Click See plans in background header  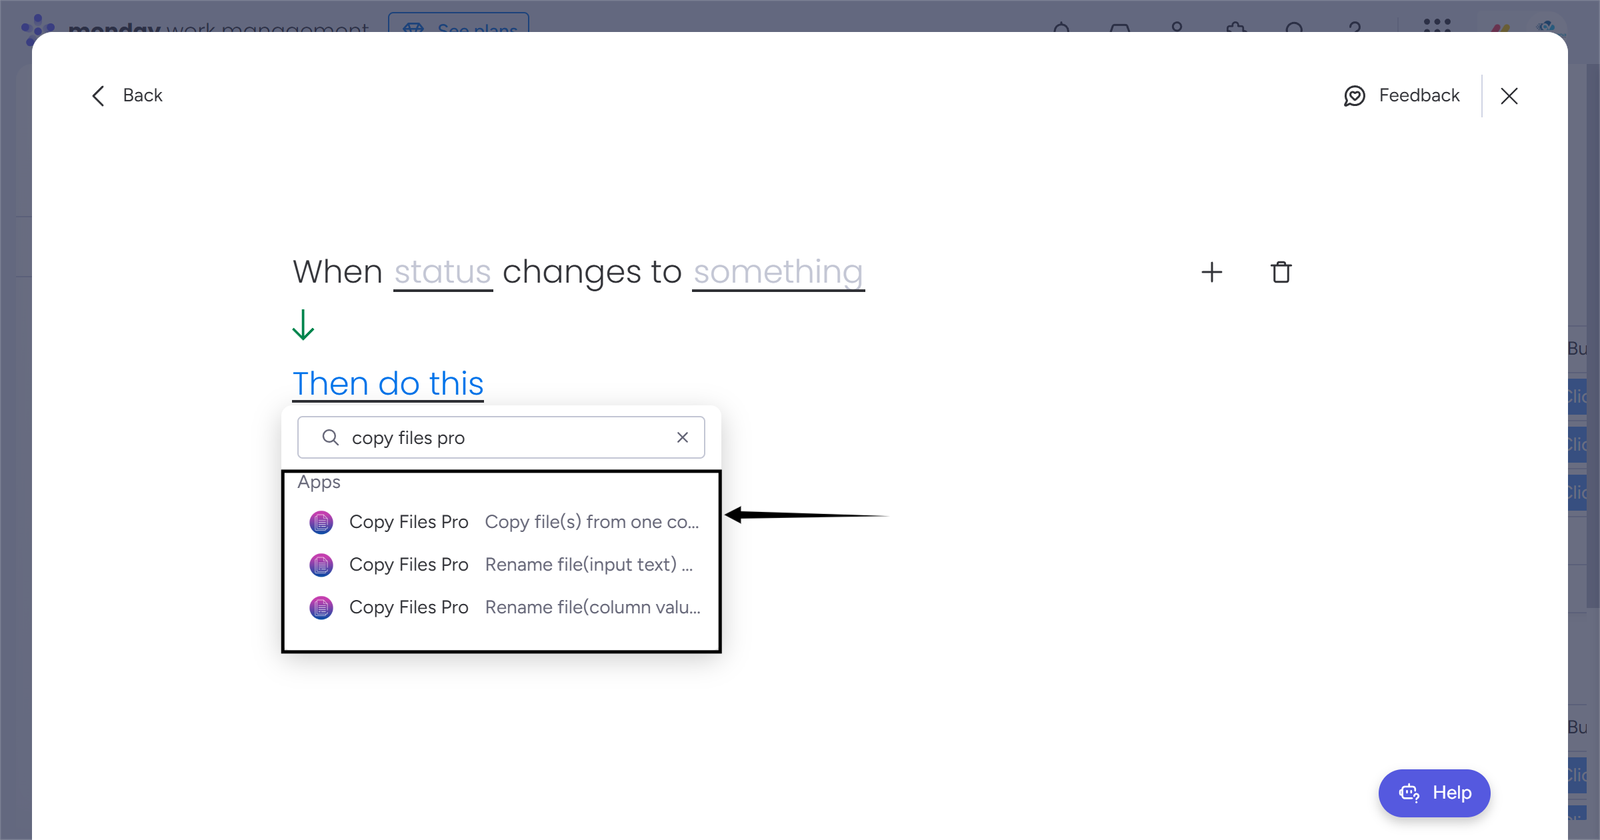[458, 24]
